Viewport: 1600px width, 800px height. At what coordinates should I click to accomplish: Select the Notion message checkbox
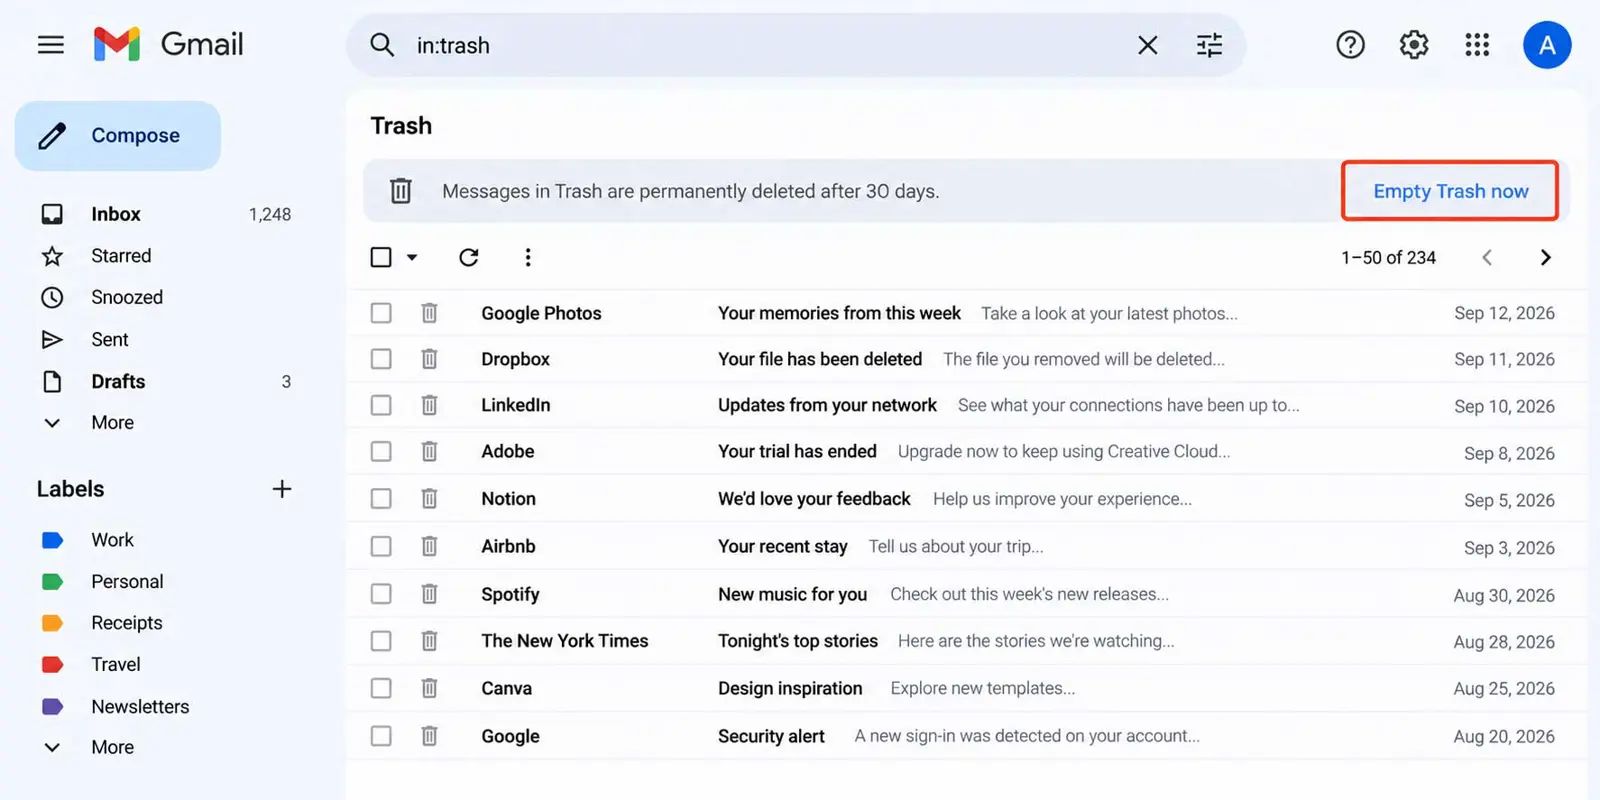(381, 498)
